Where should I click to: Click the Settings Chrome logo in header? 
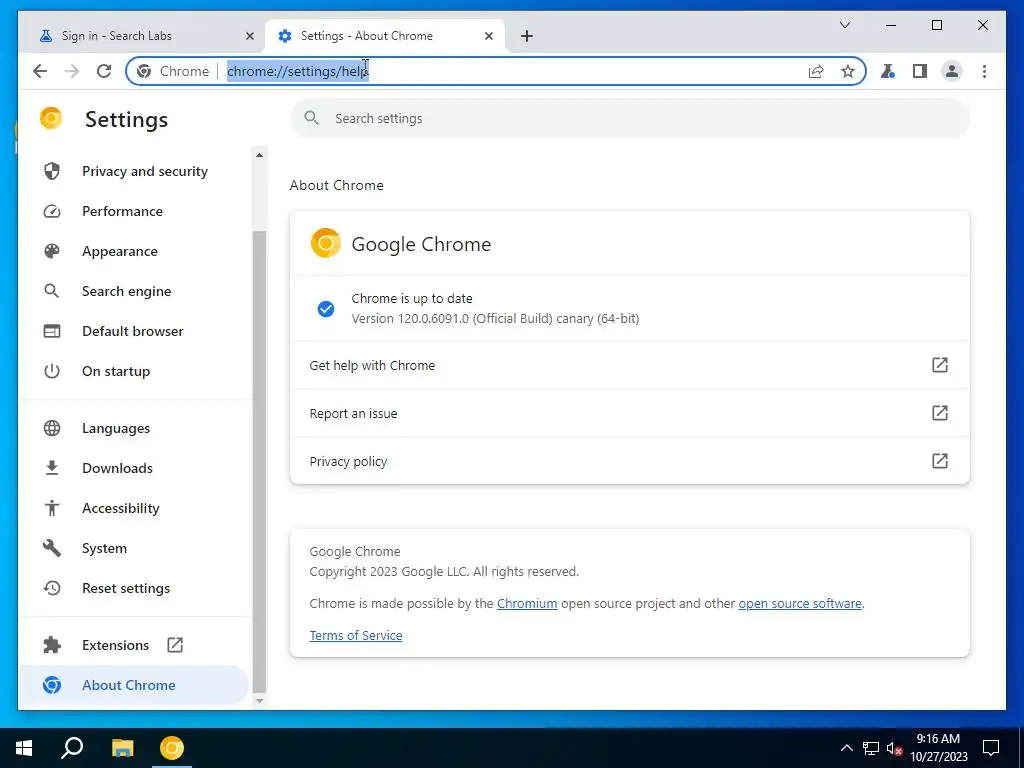(51, 119)
